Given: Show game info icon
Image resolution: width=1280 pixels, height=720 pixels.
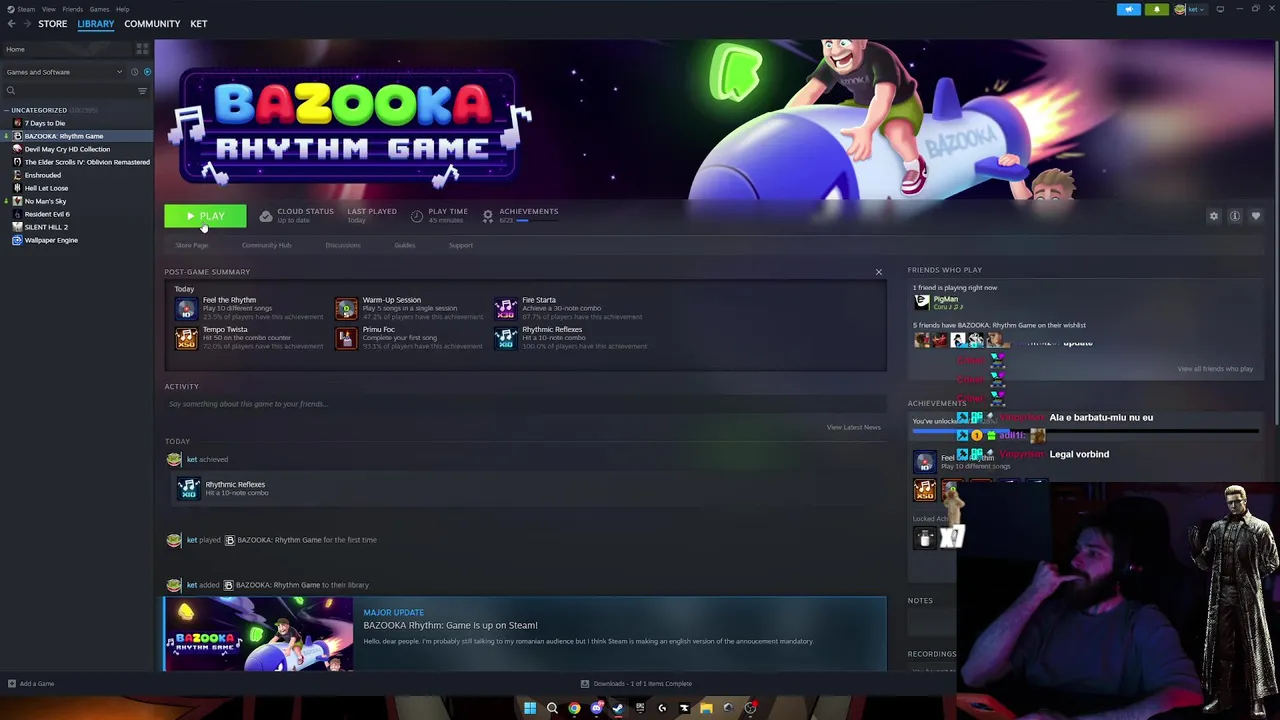Looking at the screenshot, I should click(x=1235, y=216).
